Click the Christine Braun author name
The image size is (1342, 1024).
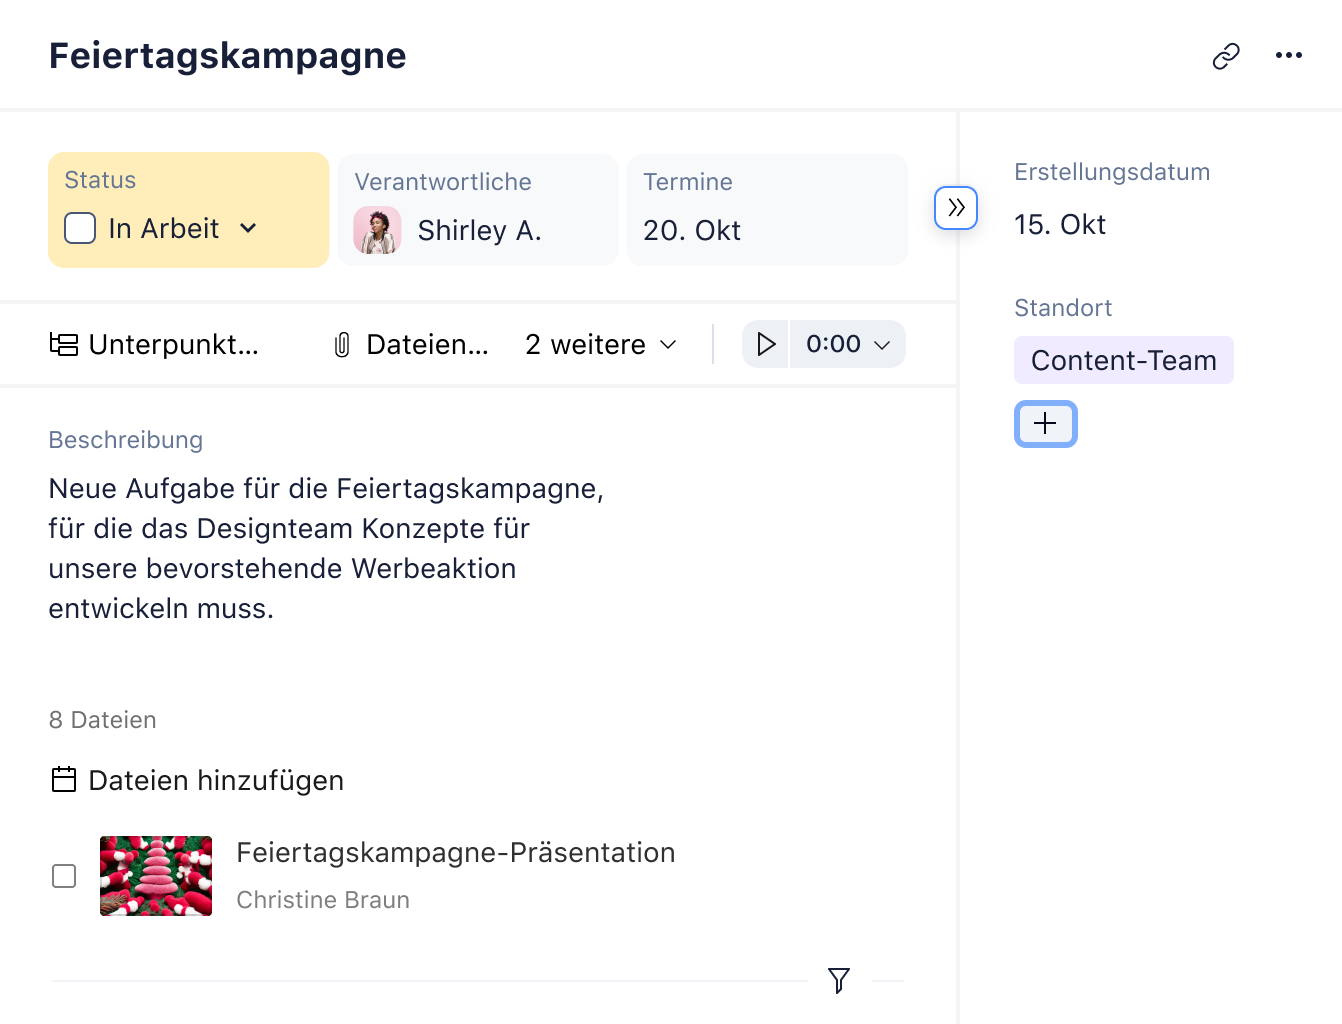tap(323, 900)
